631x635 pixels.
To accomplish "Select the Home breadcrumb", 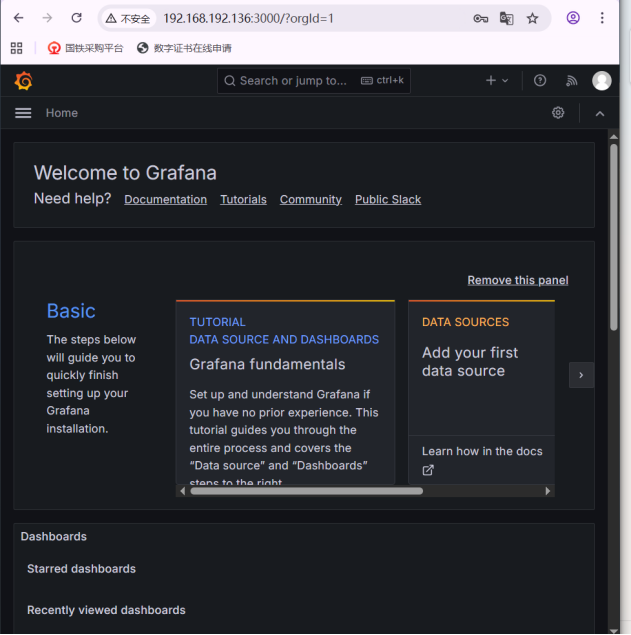I will 62,113.
